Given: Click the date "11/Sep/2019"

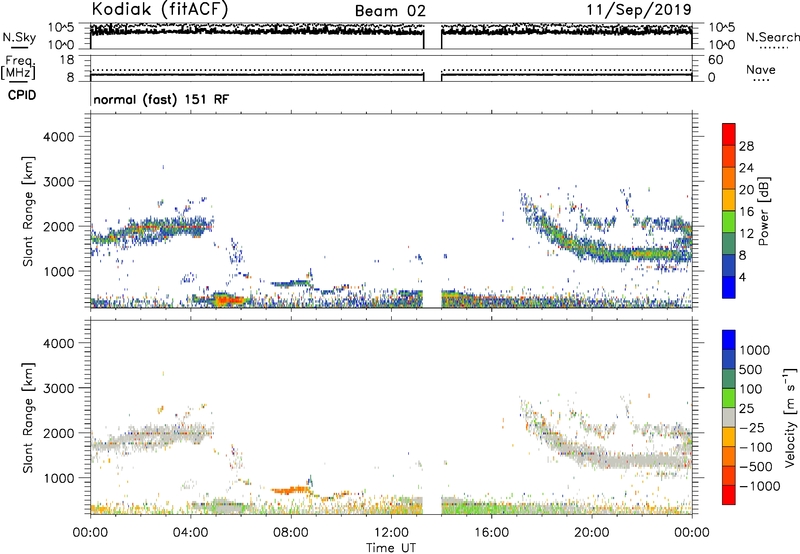Looking at the screenshot, I should point(639,10).
